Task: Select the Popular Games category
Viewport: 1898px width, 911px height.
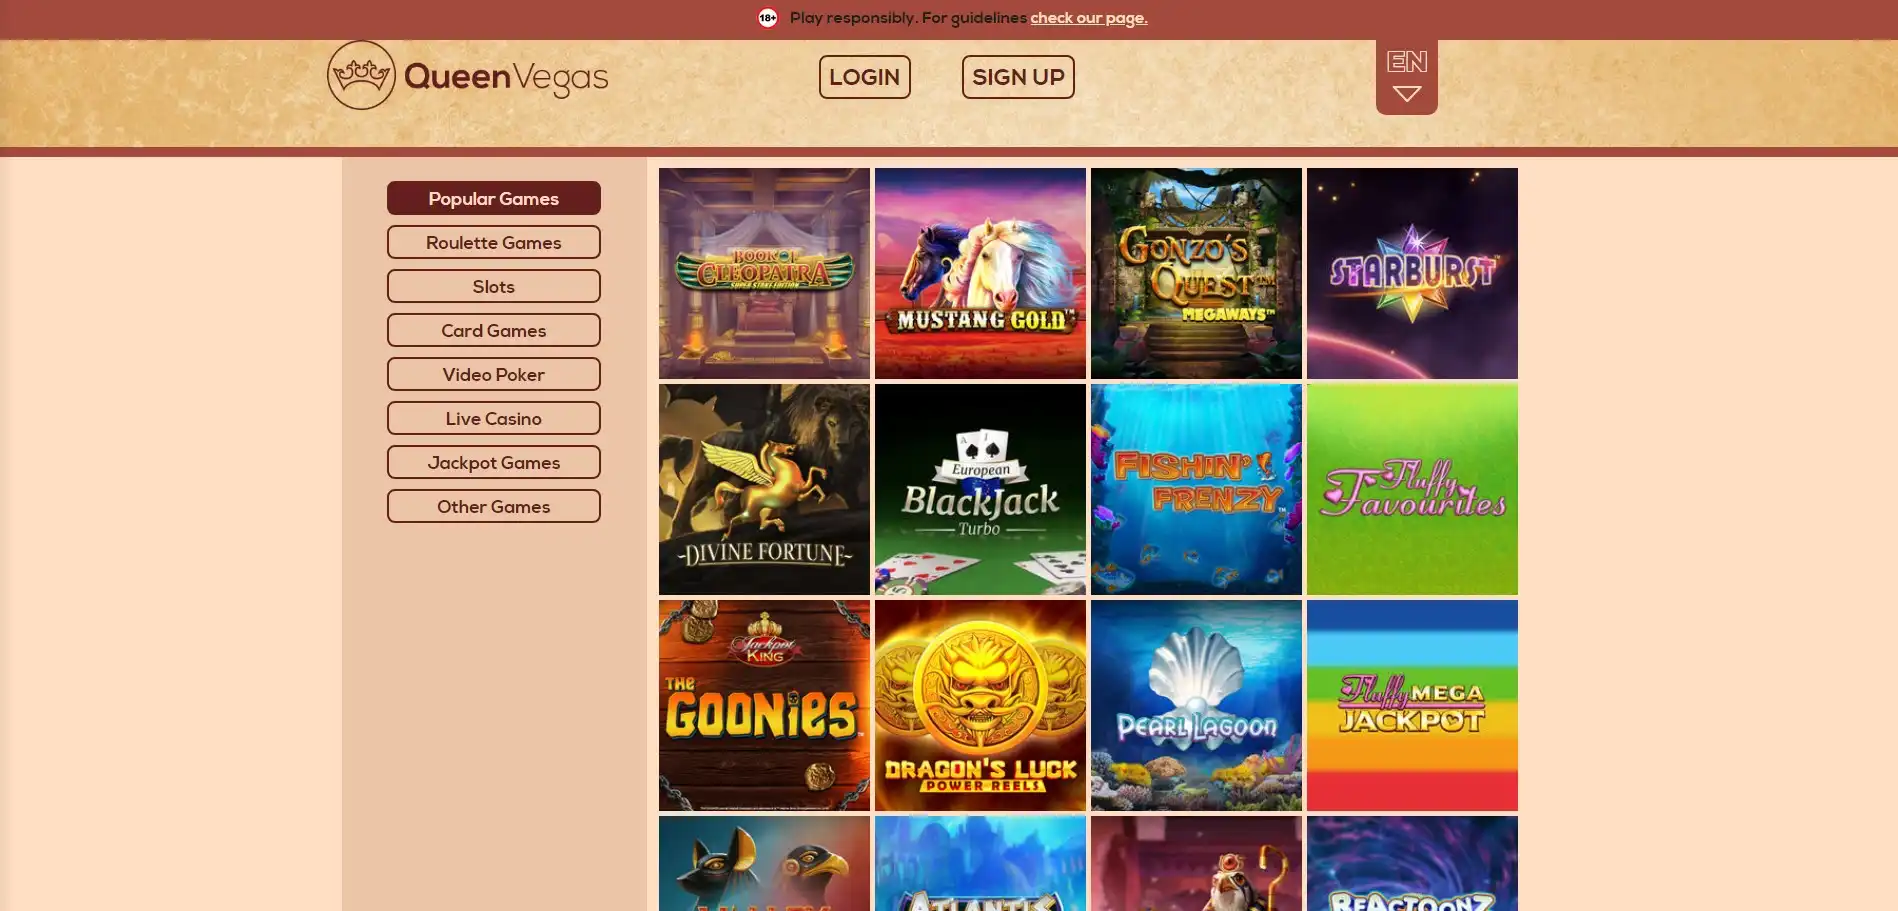Action: tap(494, 198)
